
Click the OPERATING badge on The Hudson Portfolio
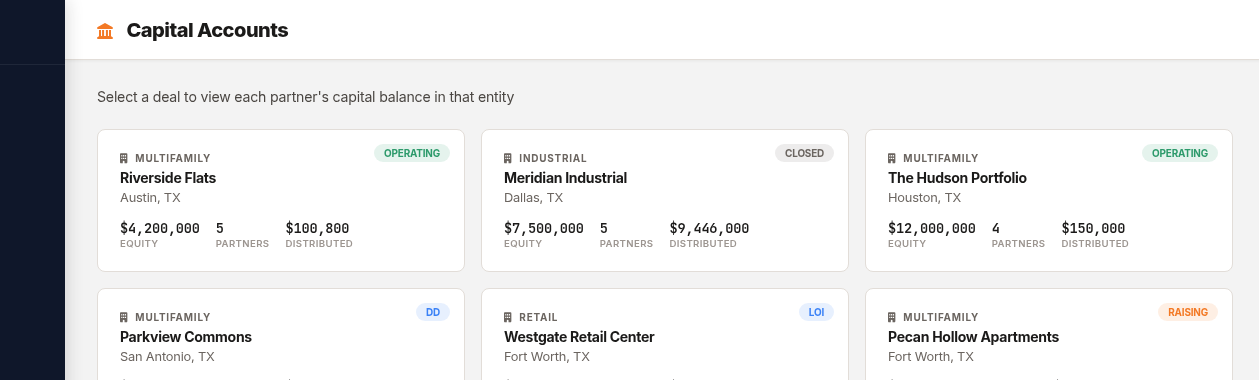tap(1180, 153)
